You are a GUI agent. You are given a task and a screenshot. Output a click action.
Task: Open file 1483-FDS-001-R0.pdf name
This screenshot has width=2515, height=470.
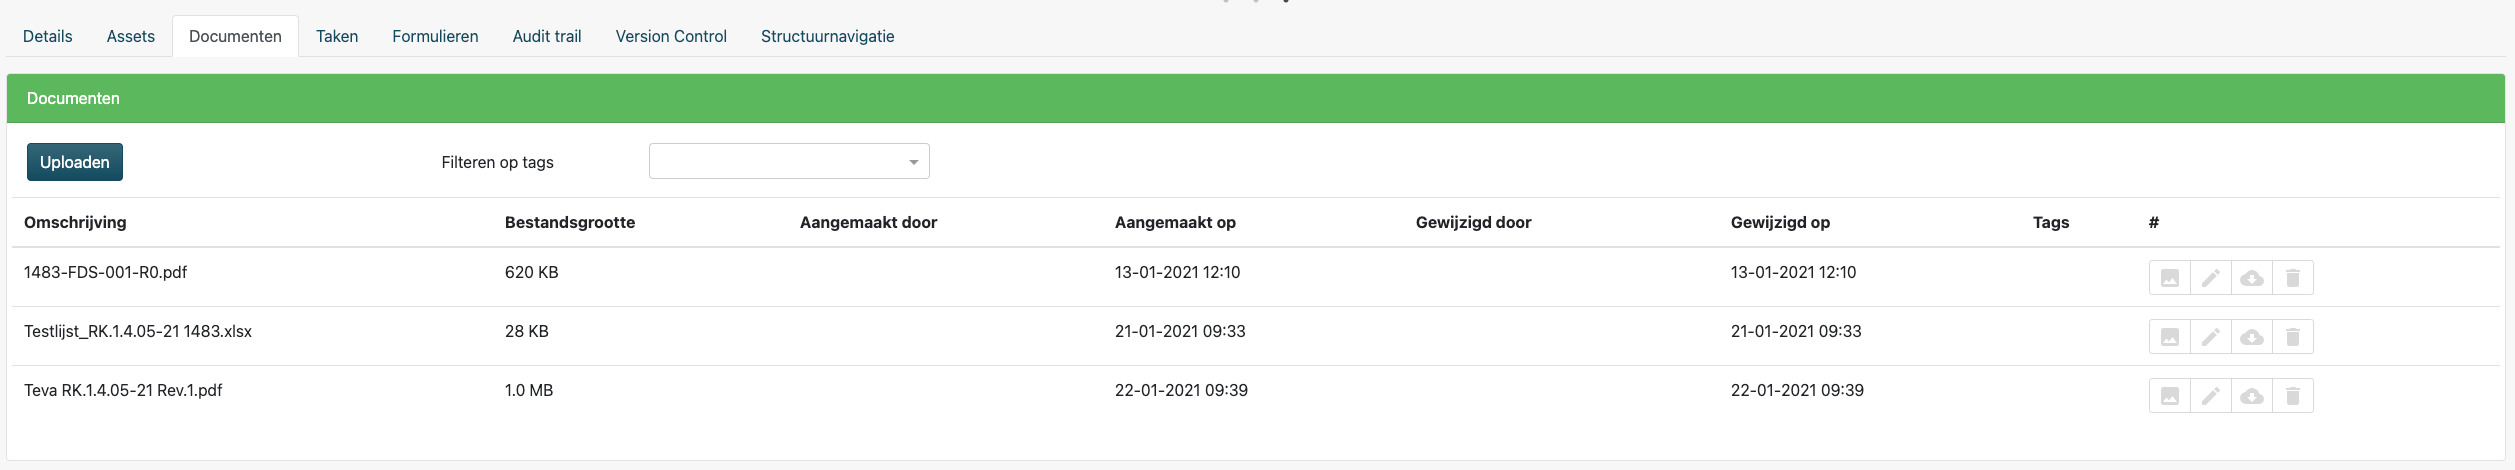106,272
